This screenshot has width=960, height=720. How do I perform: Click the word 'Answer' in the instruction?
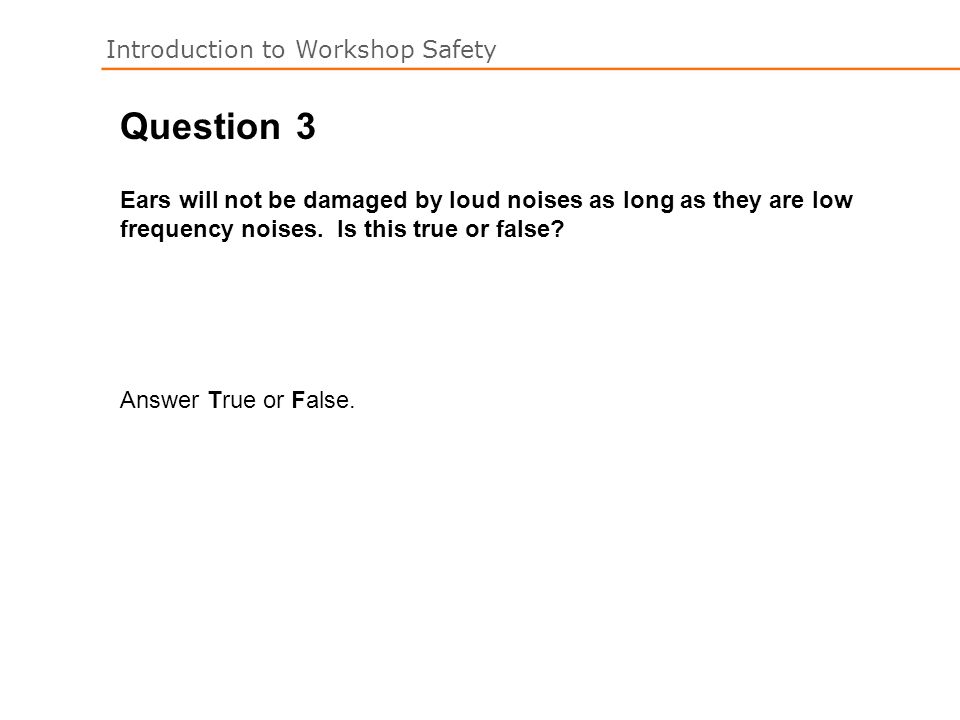pos(159,400)
